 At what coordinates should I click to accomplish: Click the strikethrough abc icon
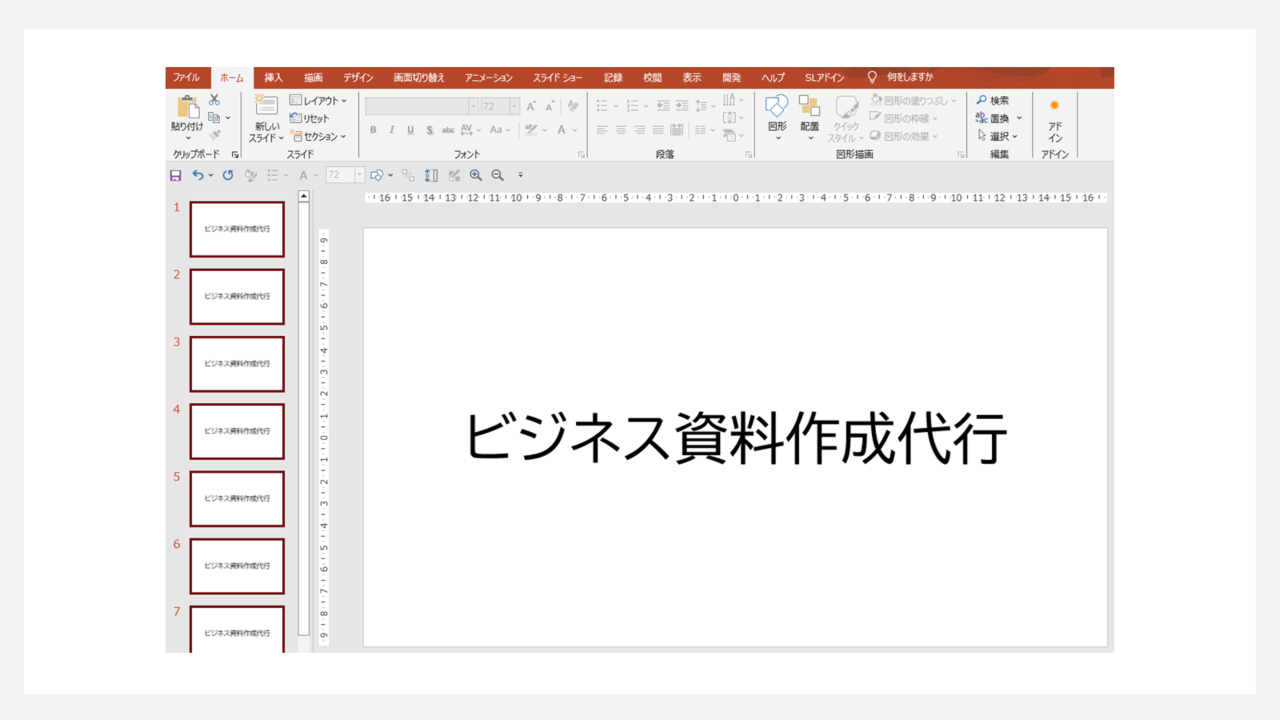(x=448, y=130)
